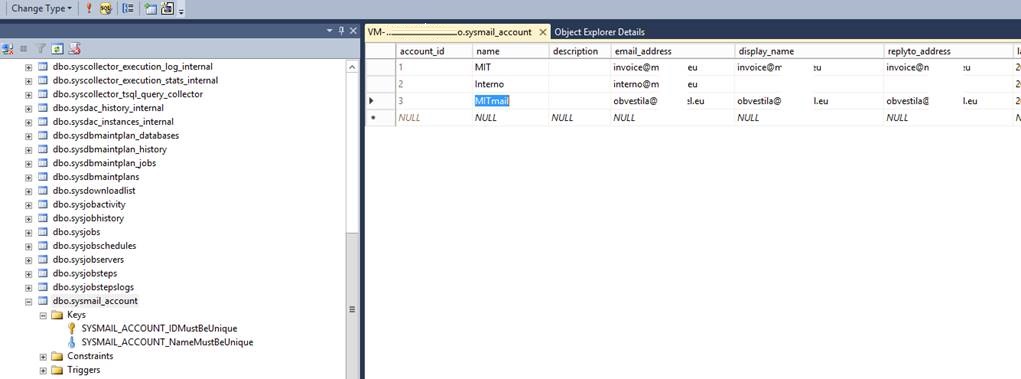Image resolution: width=1021 pixels, height=379 pixels.
Task: Click the Object Explorer vertical scrollbar thumb
Action: 352,306
